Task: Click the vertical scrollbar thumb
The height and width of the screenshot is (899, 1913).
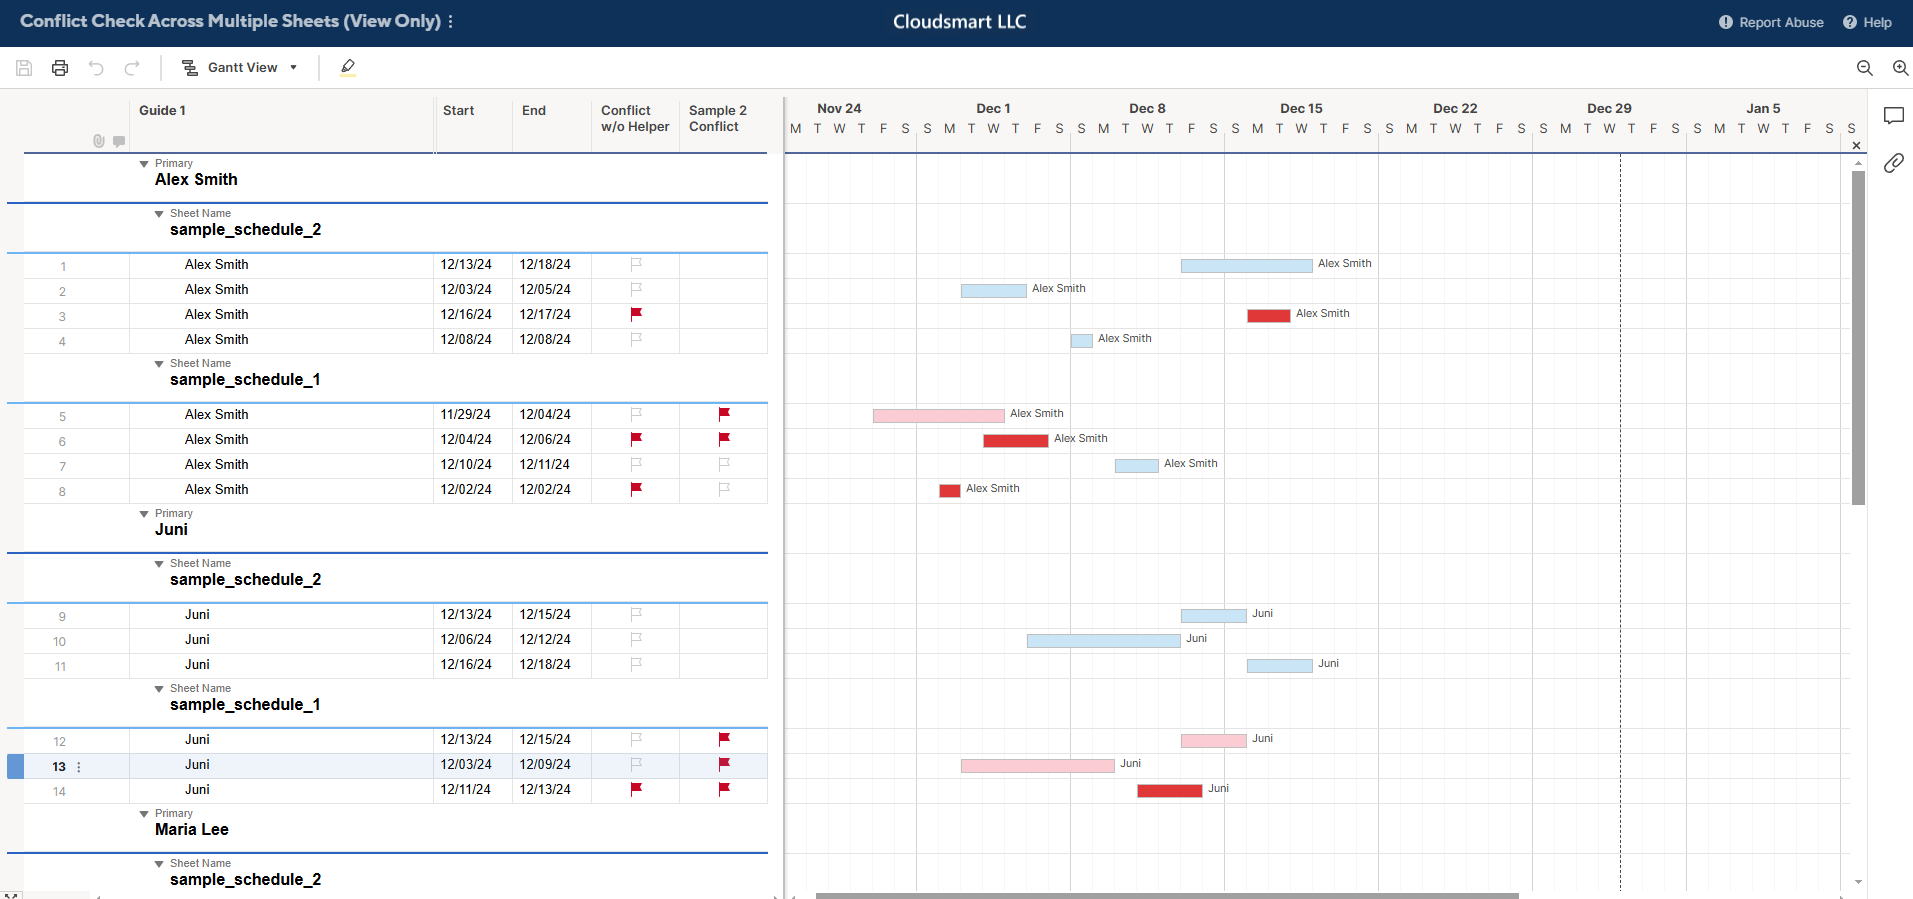Action: click(x=1858, y=337)
